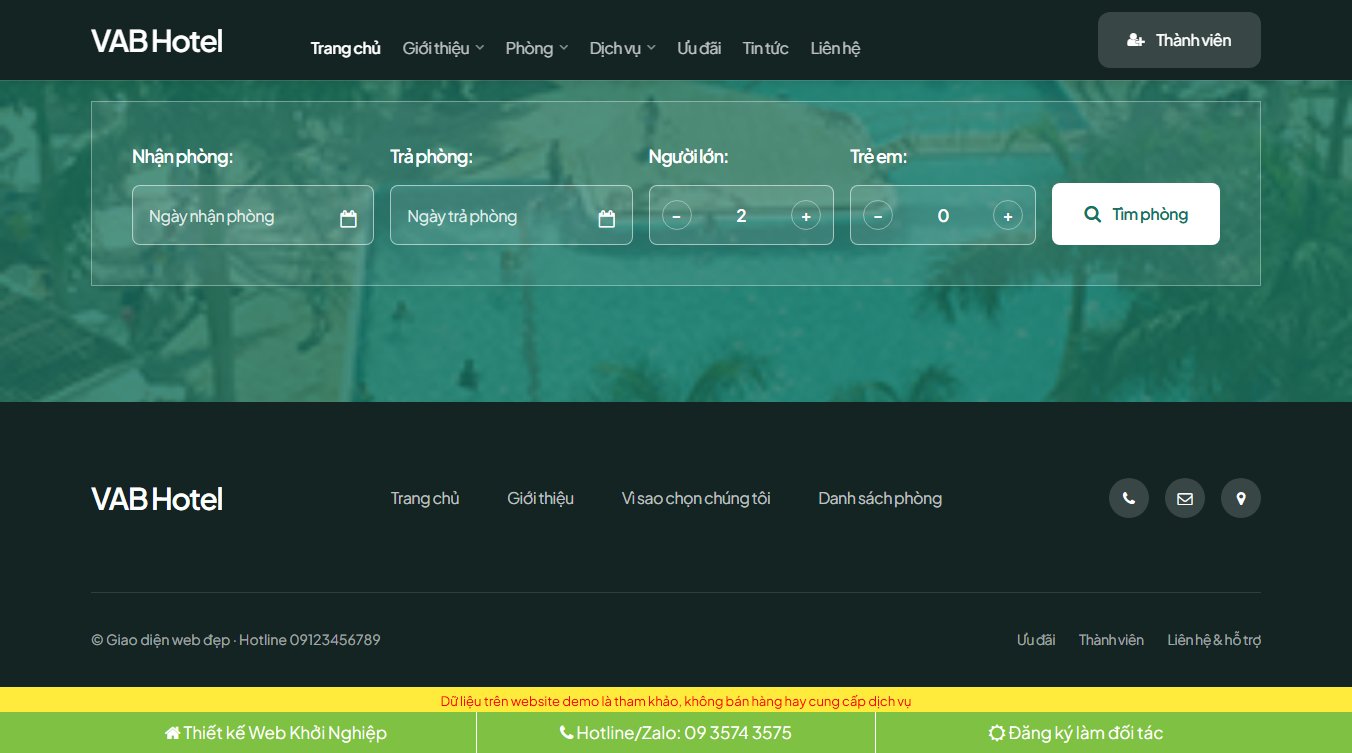Click Thiết kế Web Khởi Nghiệp bar link
Image resolution: width=1352 pixels, height=753 pixels.
pos(276,733)
